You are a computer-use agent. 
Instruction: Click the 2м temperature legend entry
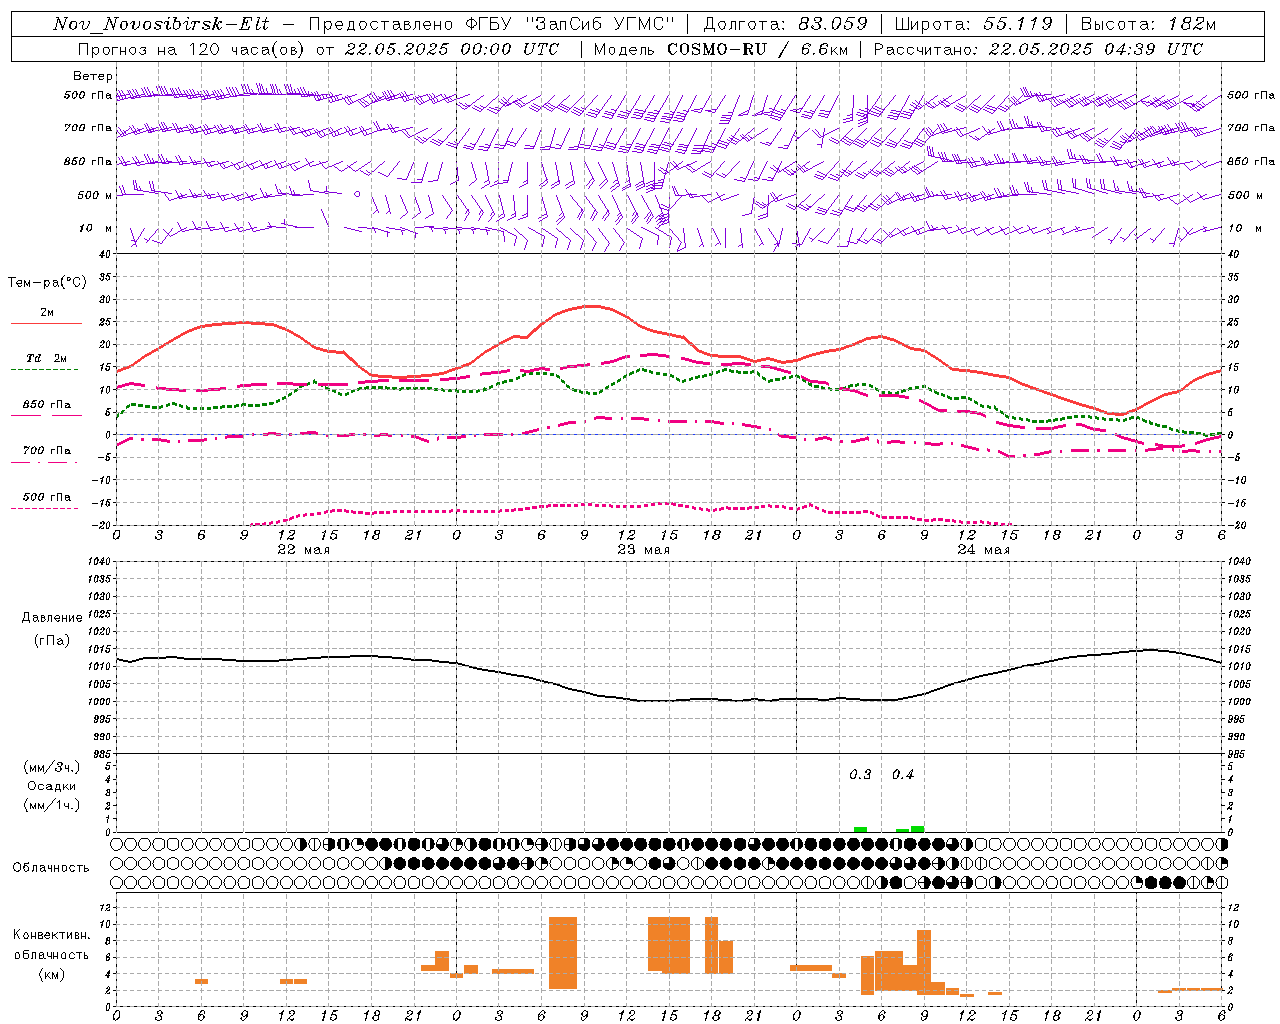point(47,312)
